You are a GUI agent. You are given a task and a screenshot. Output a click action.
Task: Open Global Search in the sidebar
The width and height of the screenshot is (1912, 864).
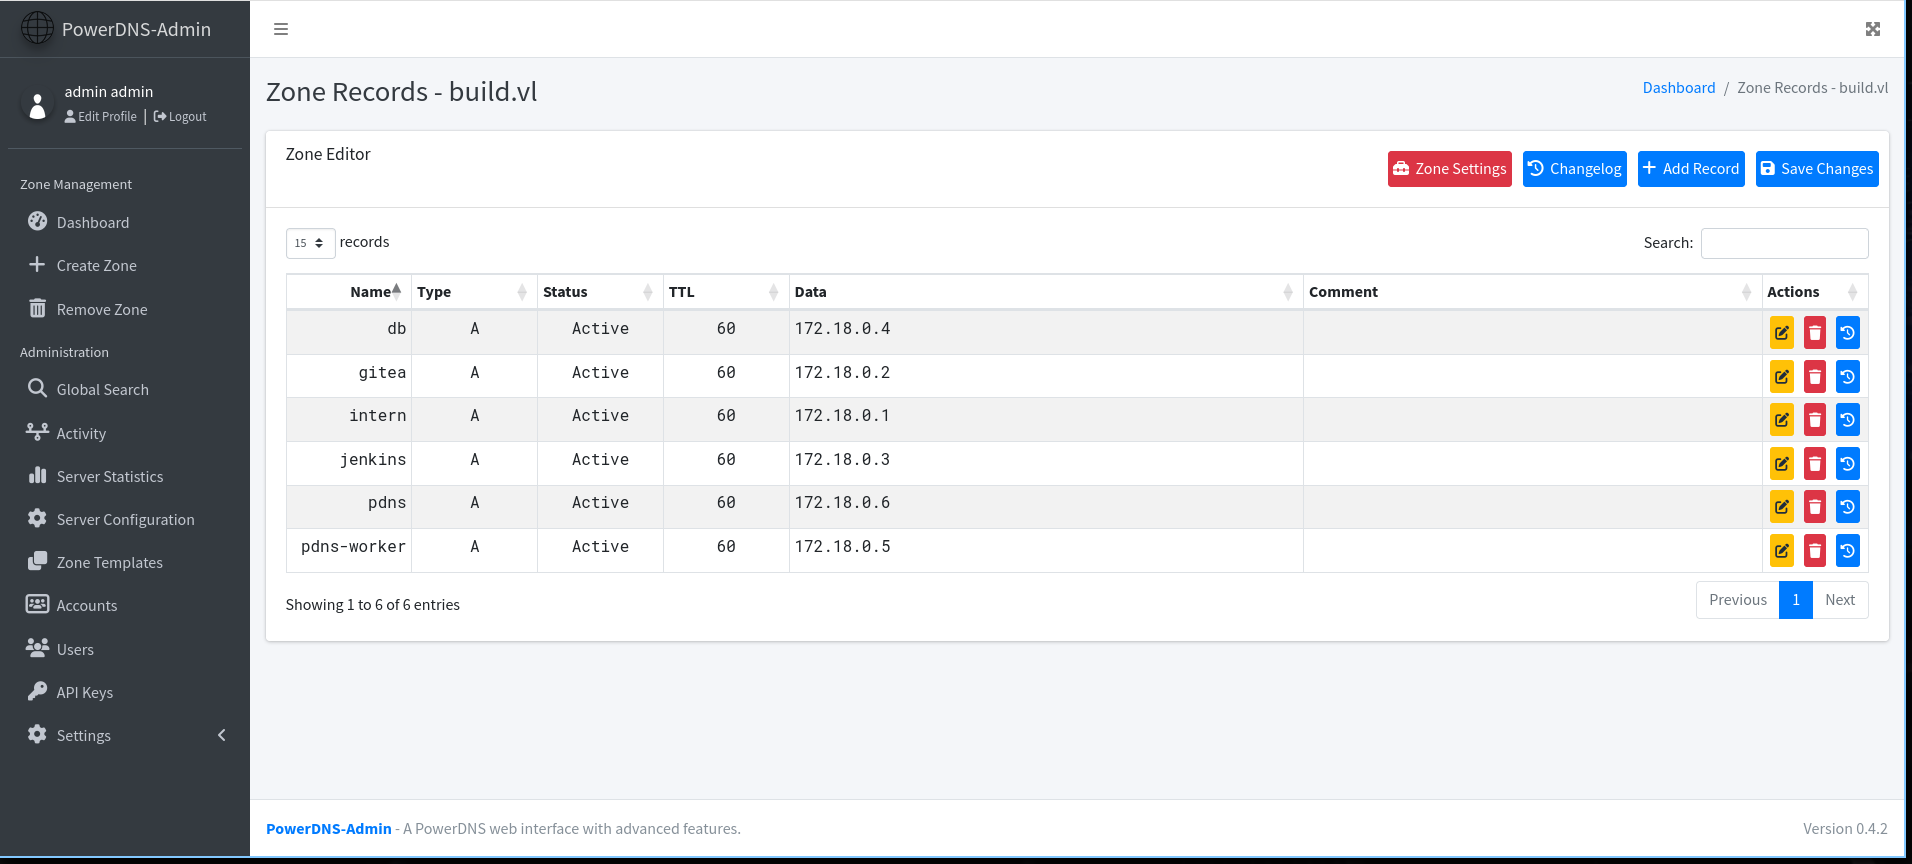(125, 389)
